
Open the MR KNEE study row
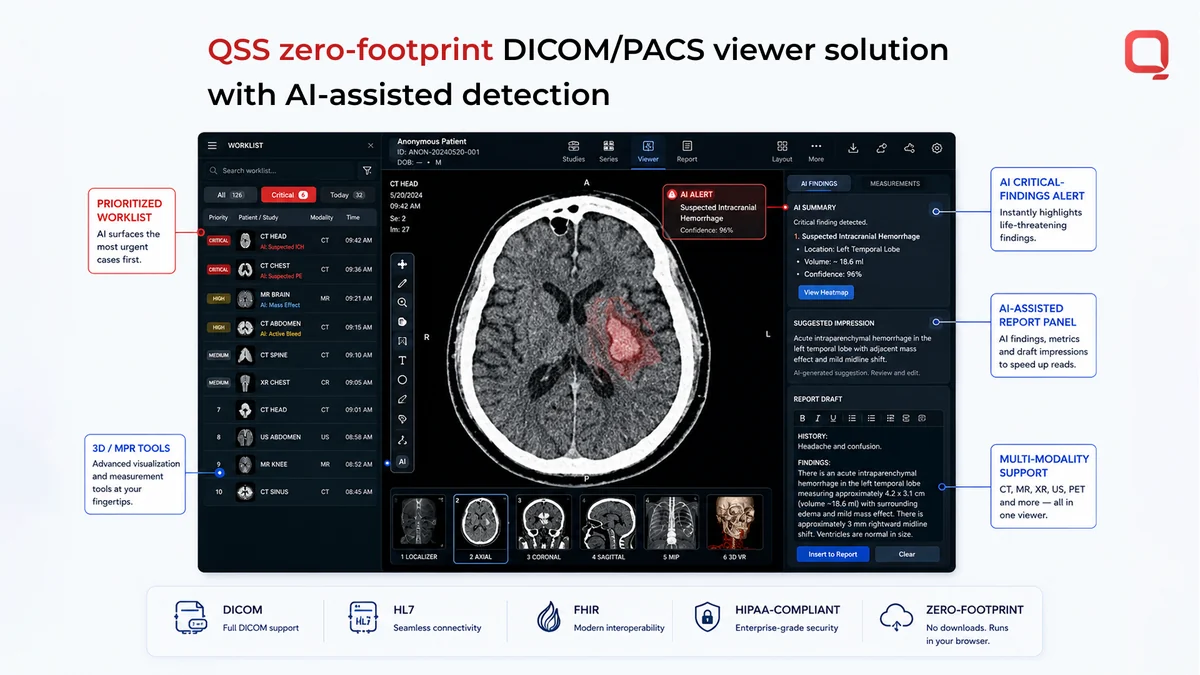point(289,464)
